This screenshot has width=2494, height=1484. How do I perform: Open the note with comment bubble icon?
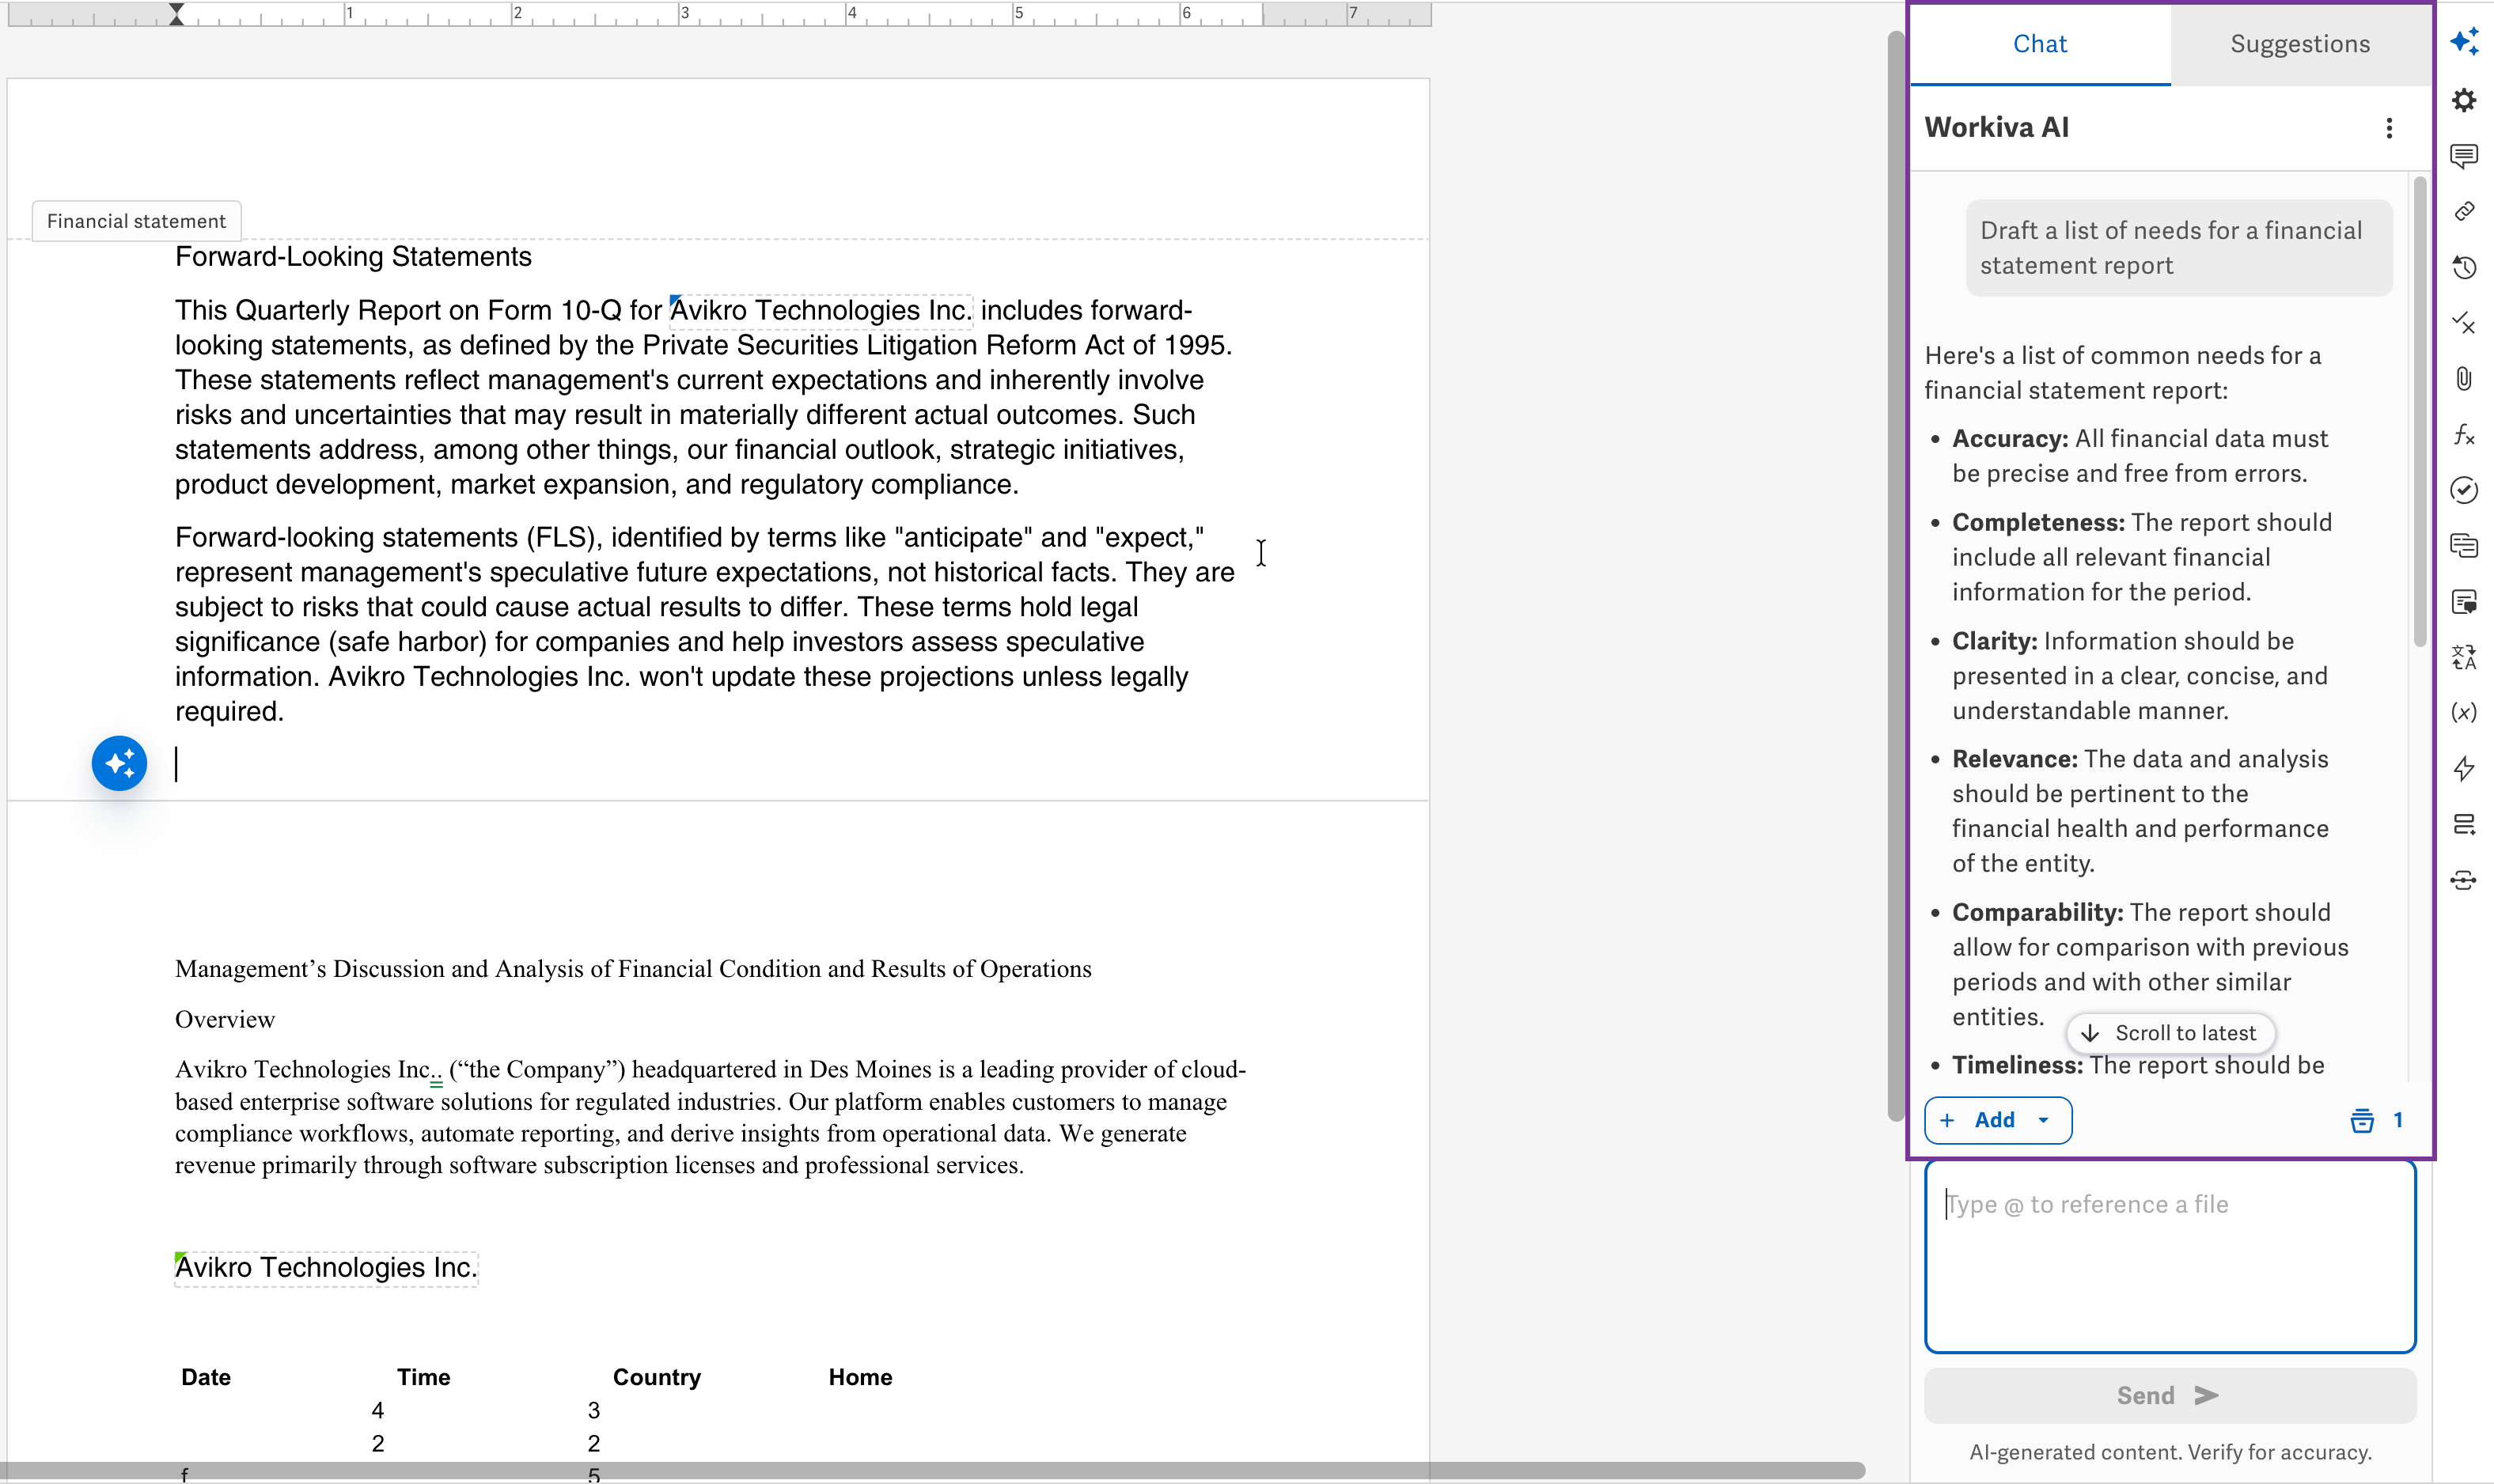[x=2464, y=602]
